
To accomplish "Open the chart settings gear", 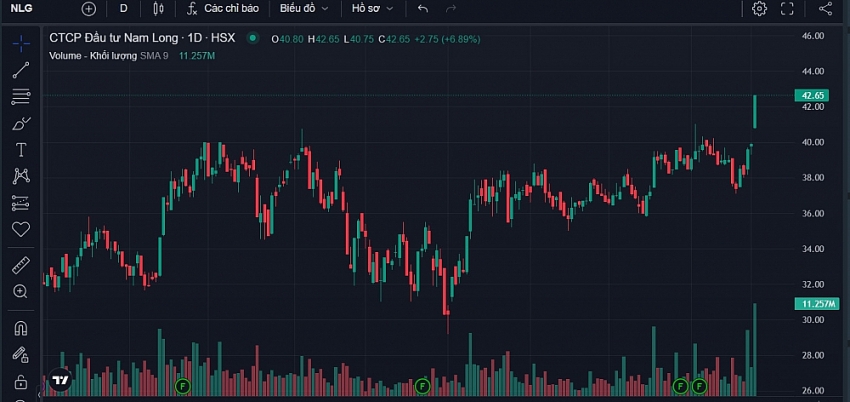I will [759, 9].
